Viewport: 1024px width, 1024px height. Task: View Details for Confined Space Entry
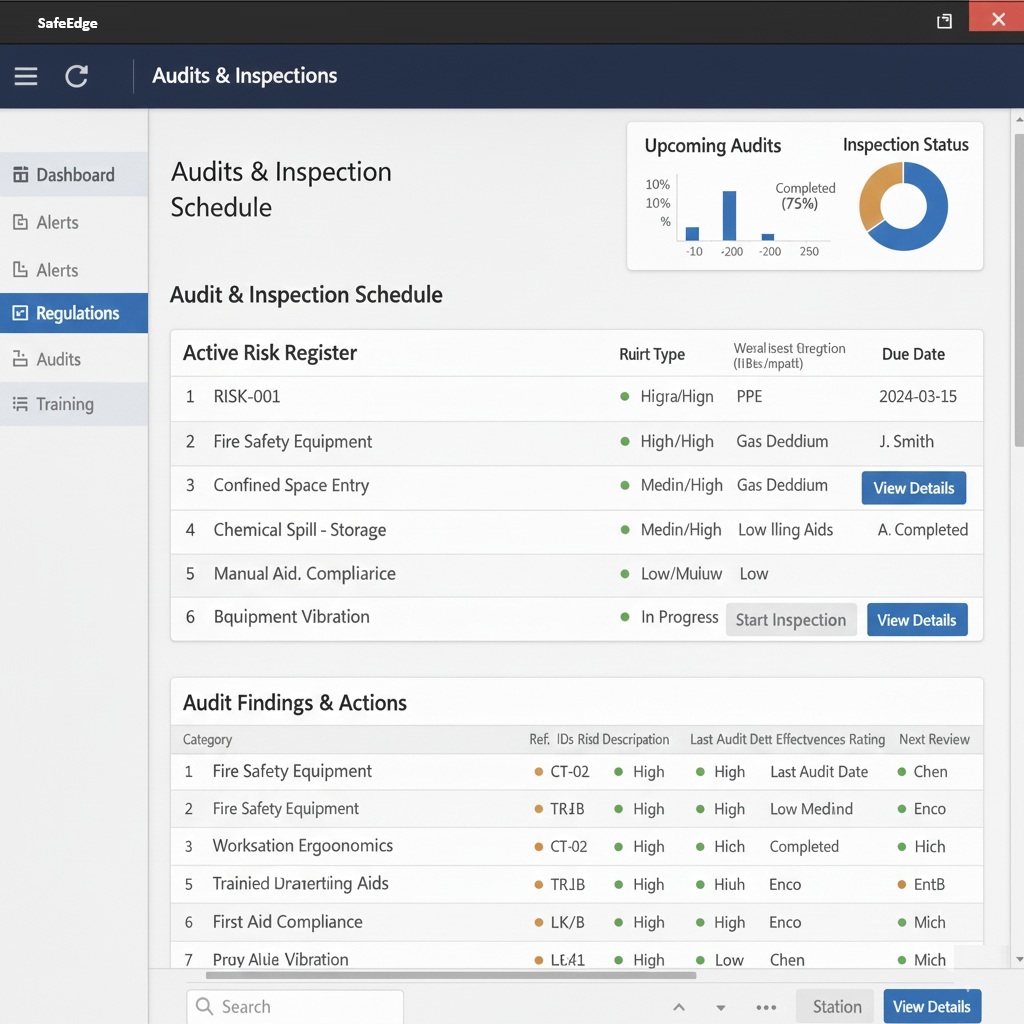[x=913, y=488]
